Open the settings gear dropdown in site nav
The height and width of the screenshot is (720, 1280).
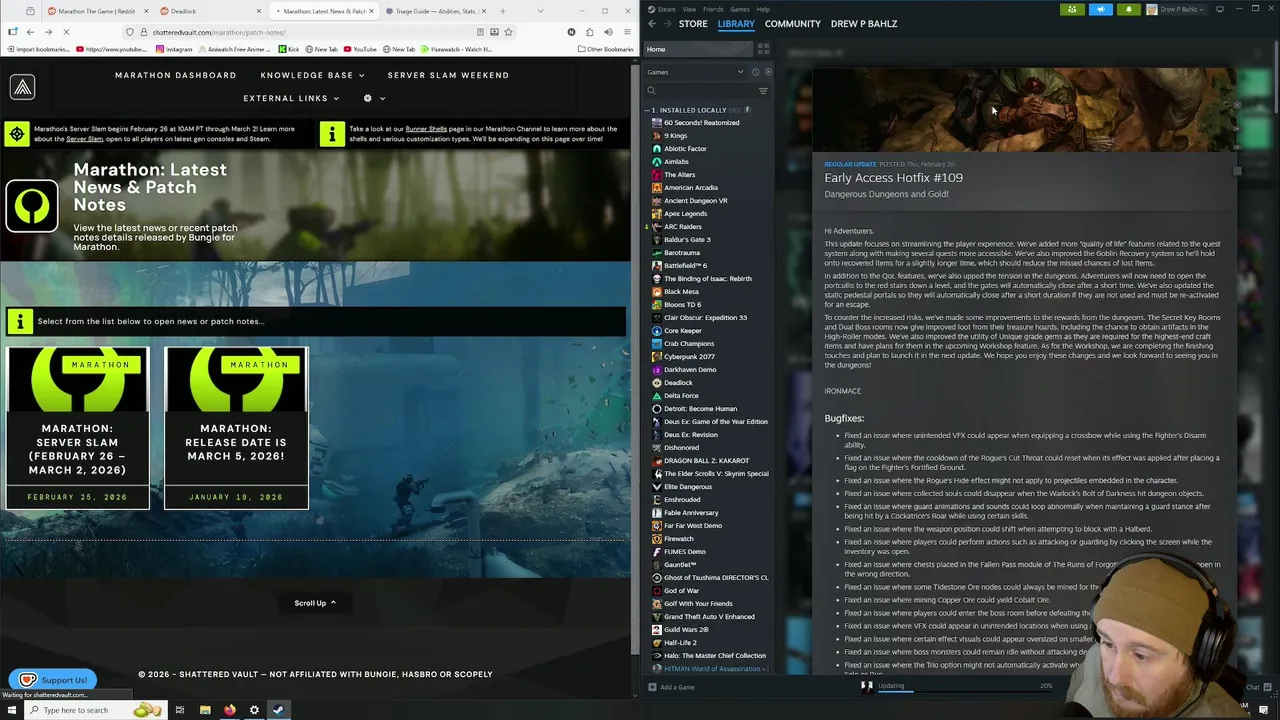375,98
